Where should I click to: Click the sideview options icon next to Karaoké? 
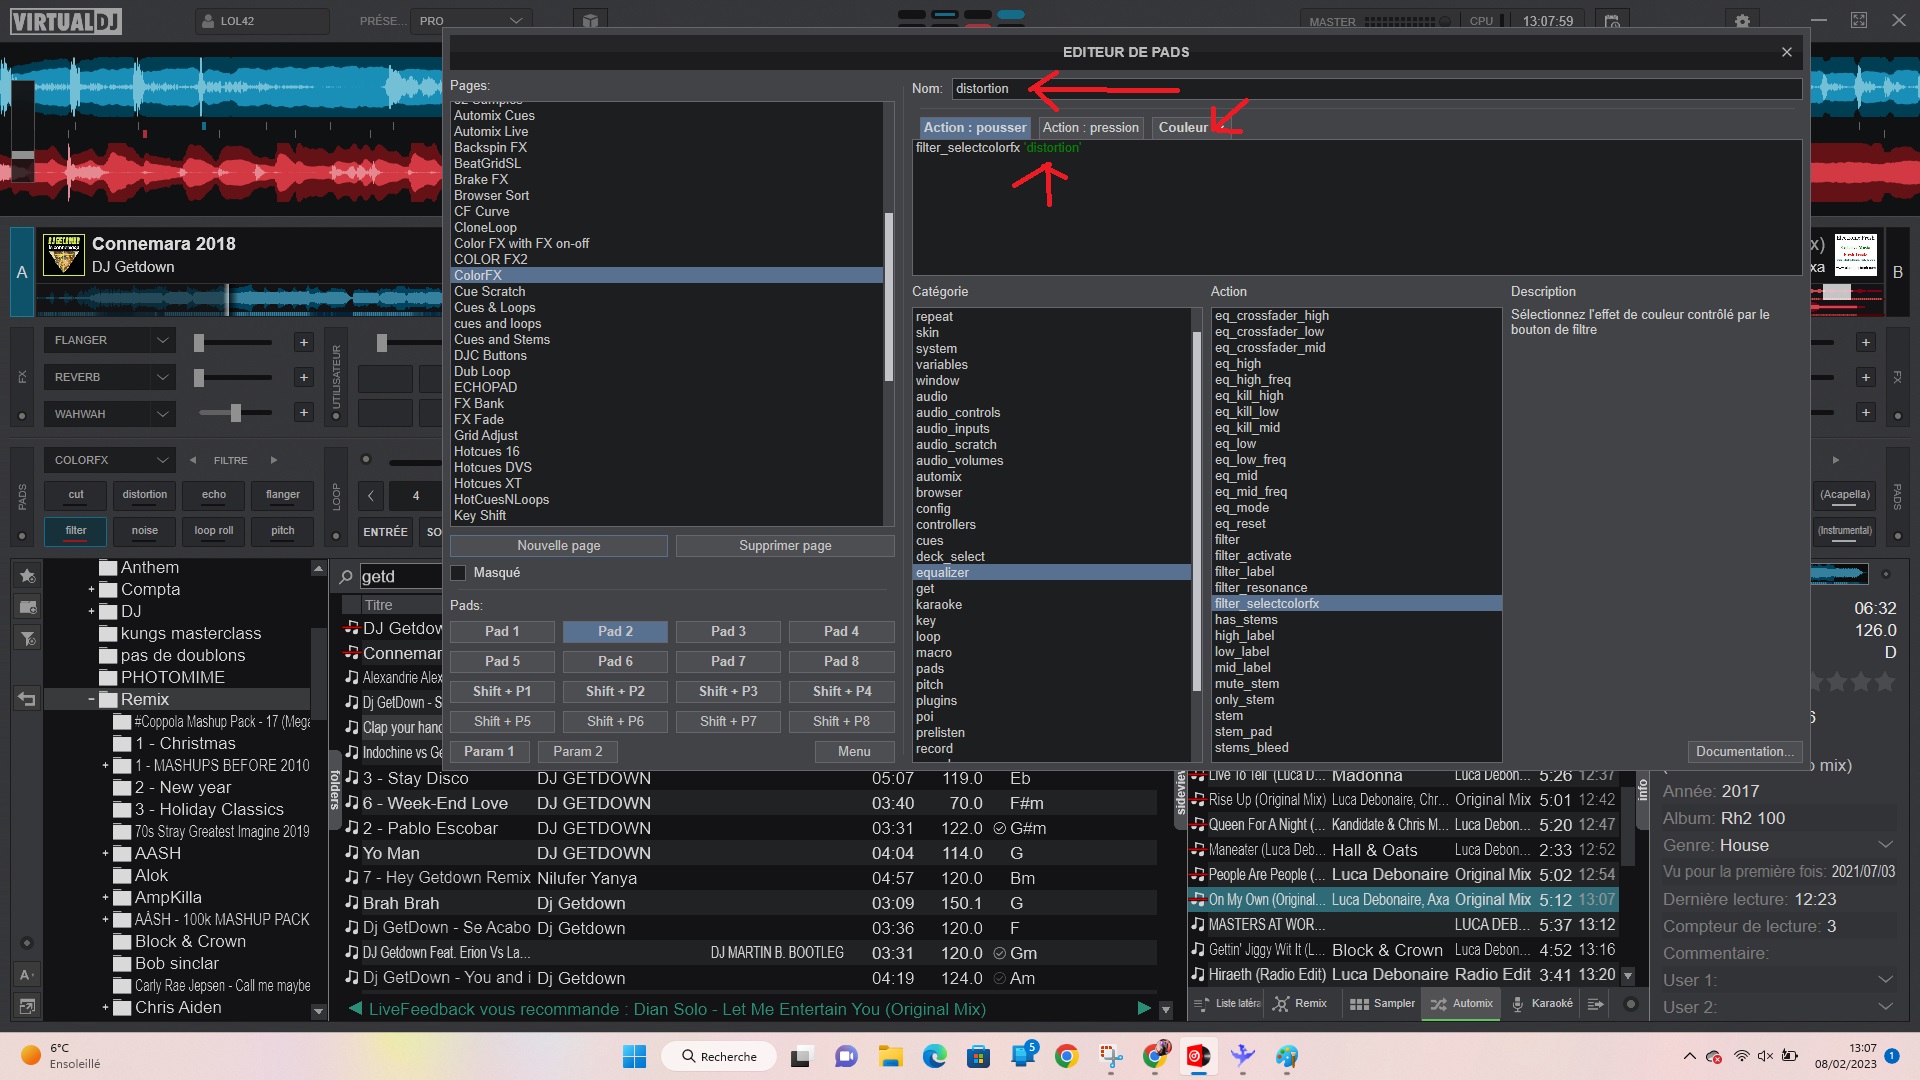[1595, 1004]
